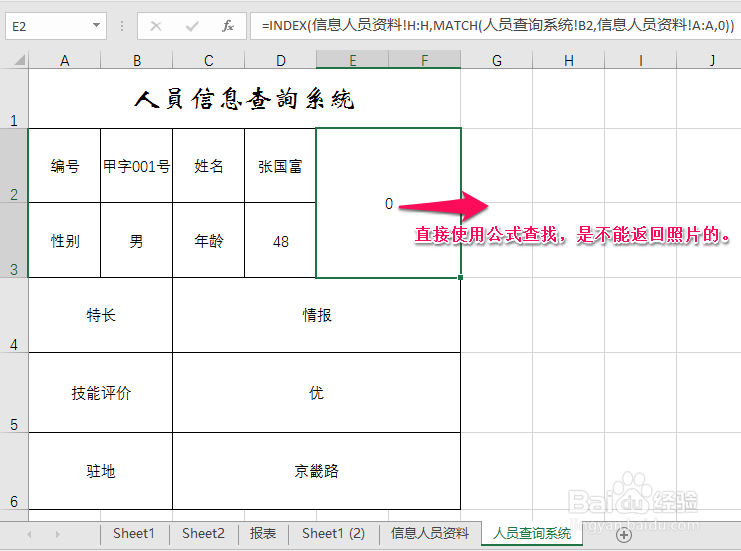Click the formula bar with INDEX formula
This screenshot has width=741, height=551.
click(496, 26)
